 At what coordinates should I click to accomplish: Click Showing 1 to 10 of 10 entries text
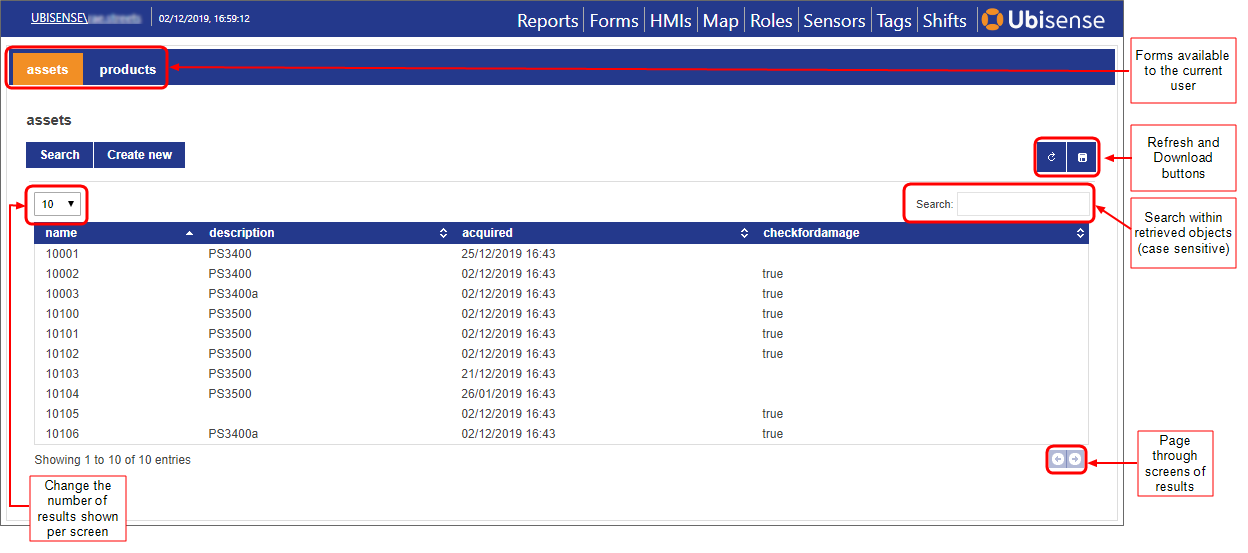[112, 460]
